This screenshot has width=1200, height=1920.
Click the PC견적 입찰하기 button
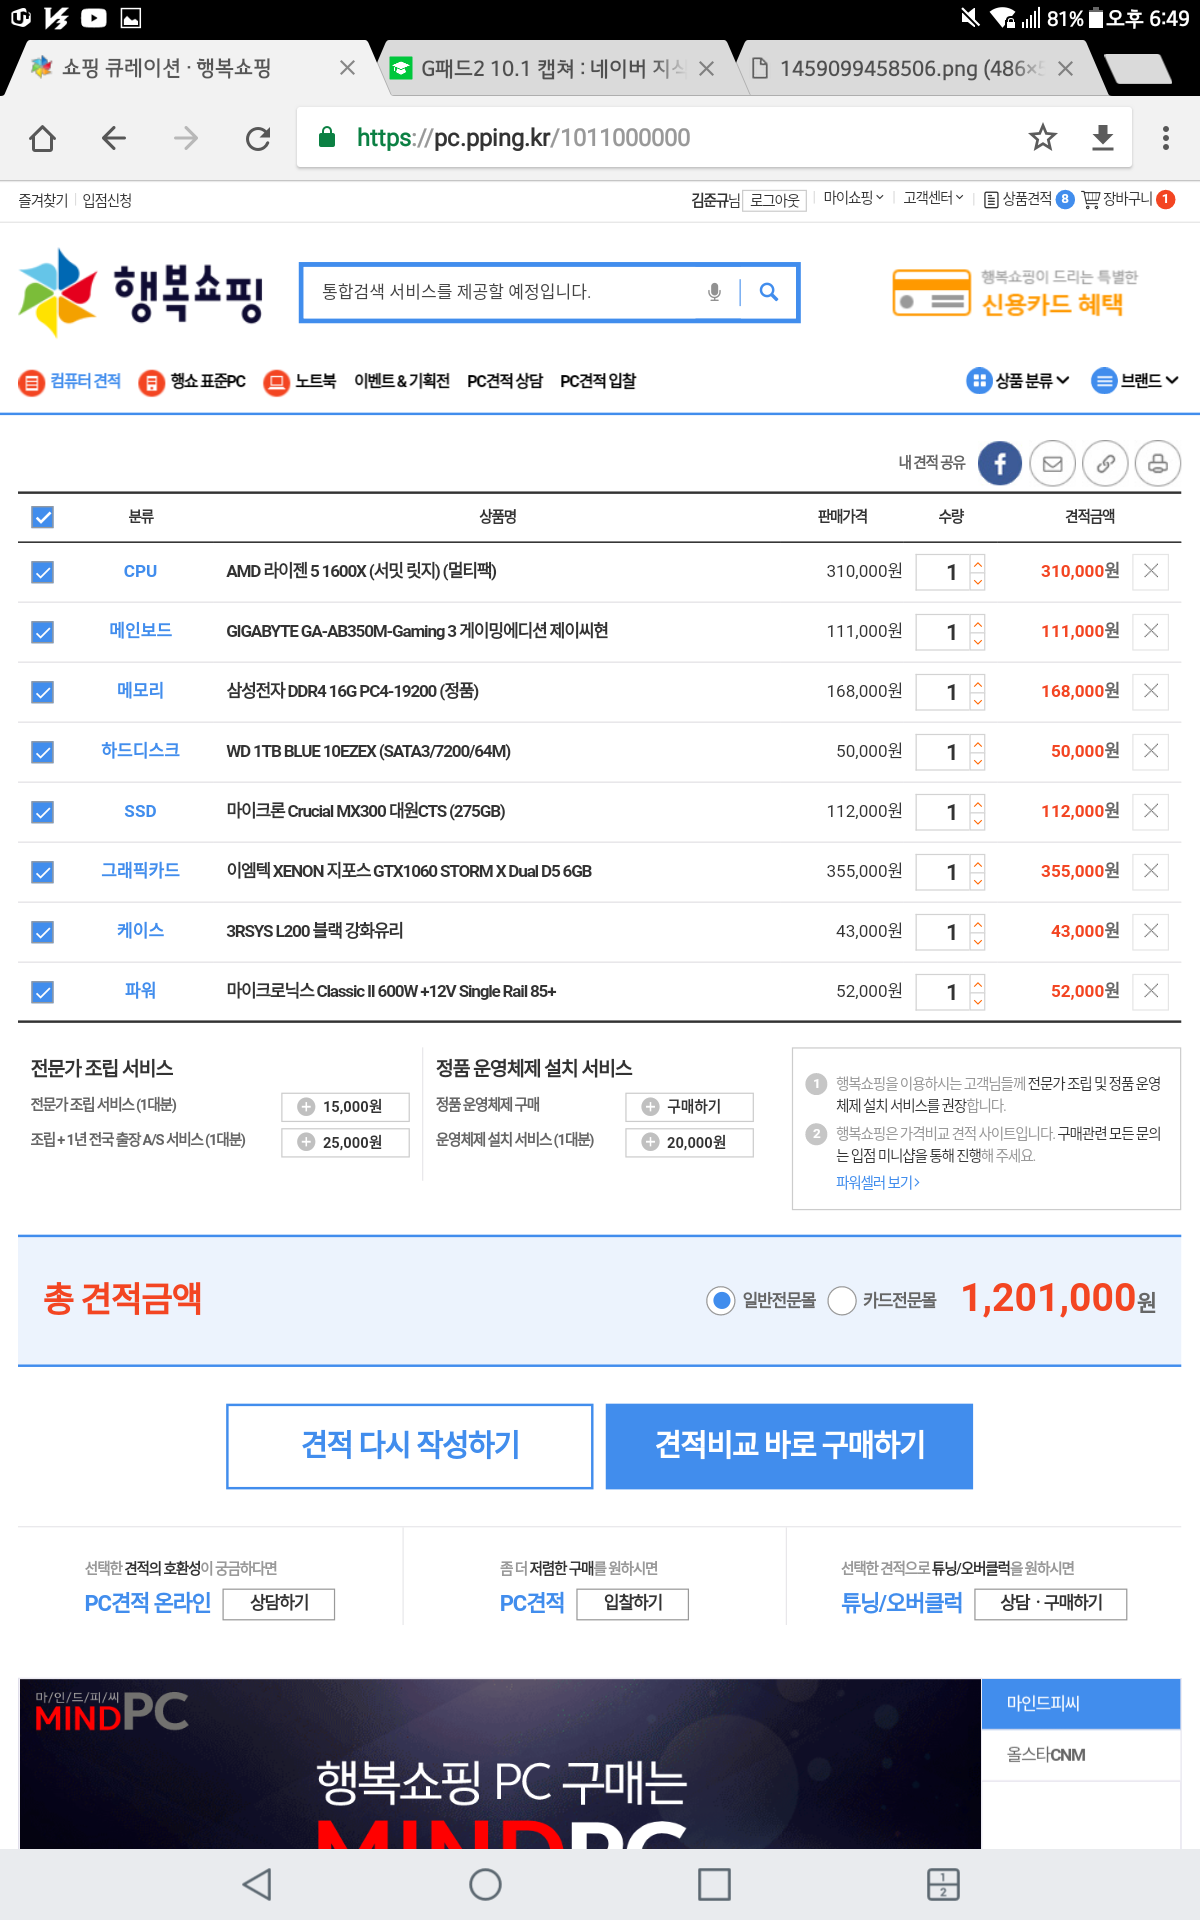click(x=633, y=1603)
